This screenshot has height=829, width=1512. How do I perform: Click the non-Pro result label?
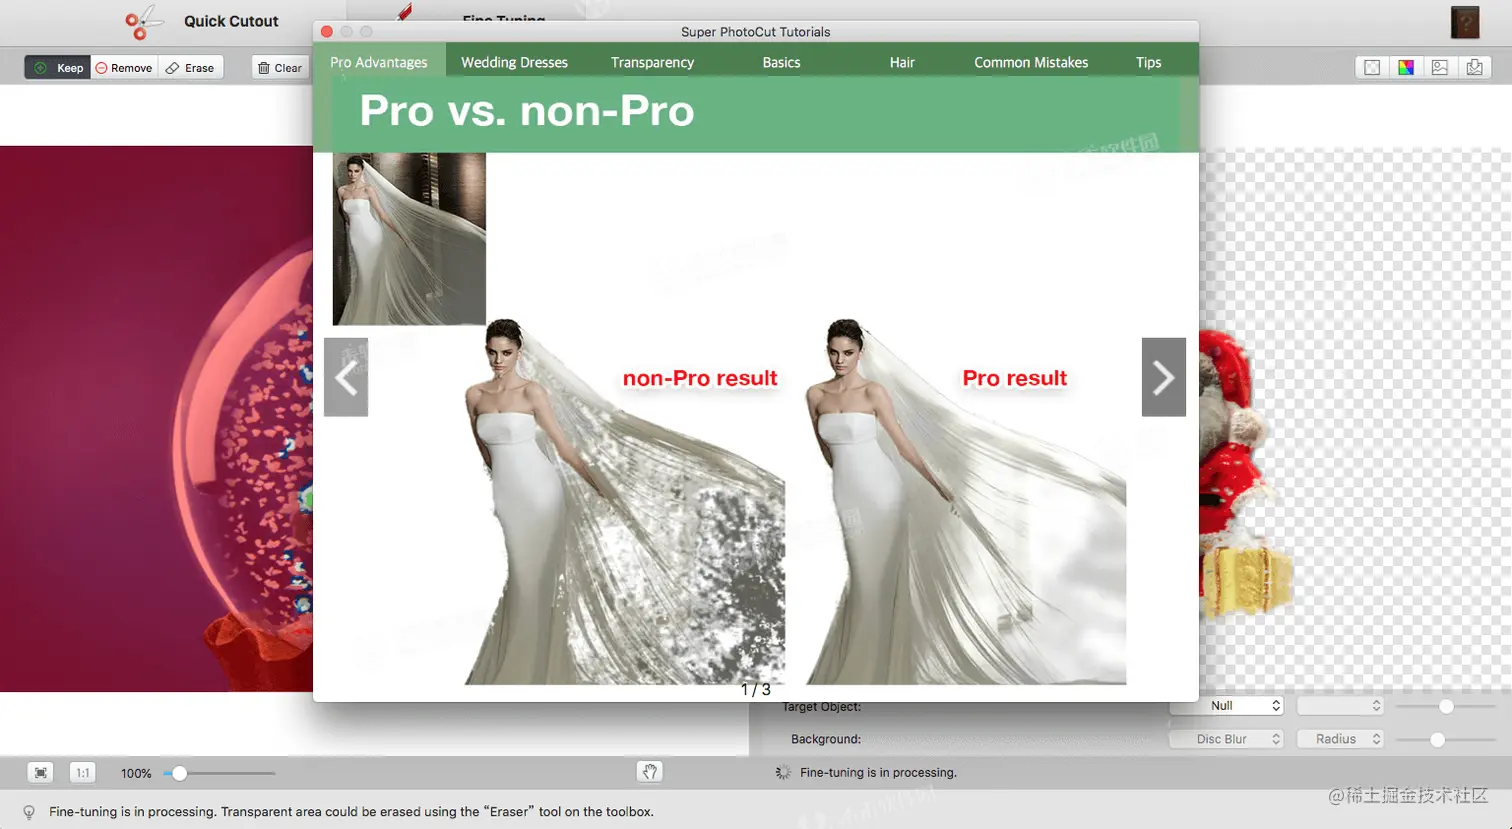click(x=700, y=378)
